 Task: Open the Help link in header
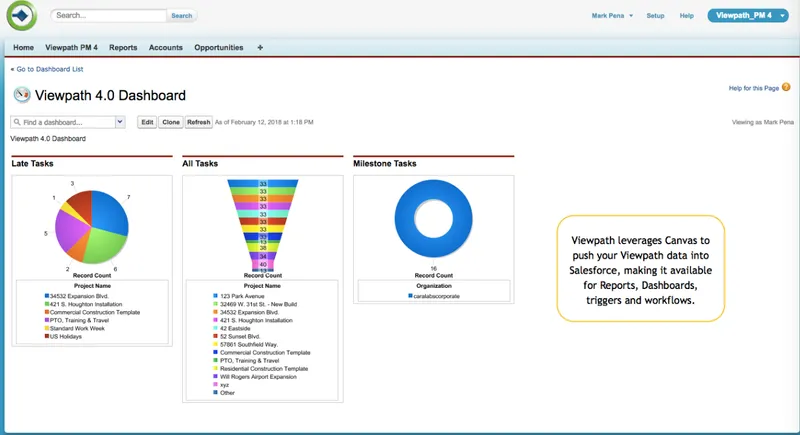point(686,16)
